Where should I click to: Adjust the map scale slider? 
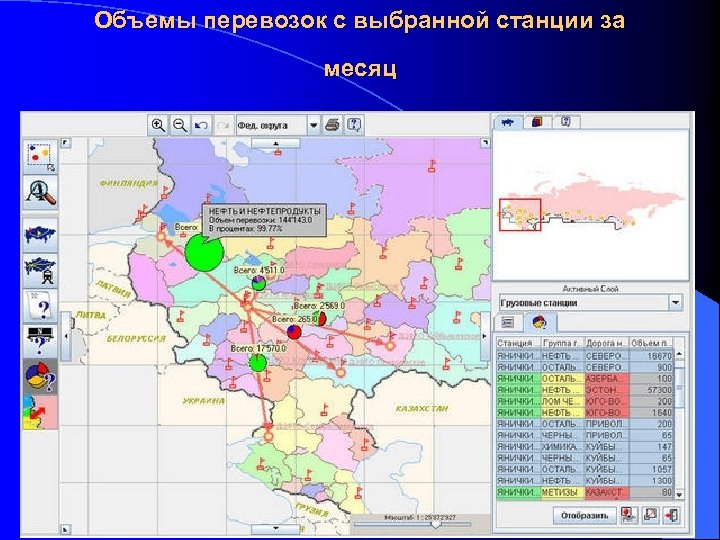pyautogui.click(x=434, y=524)
